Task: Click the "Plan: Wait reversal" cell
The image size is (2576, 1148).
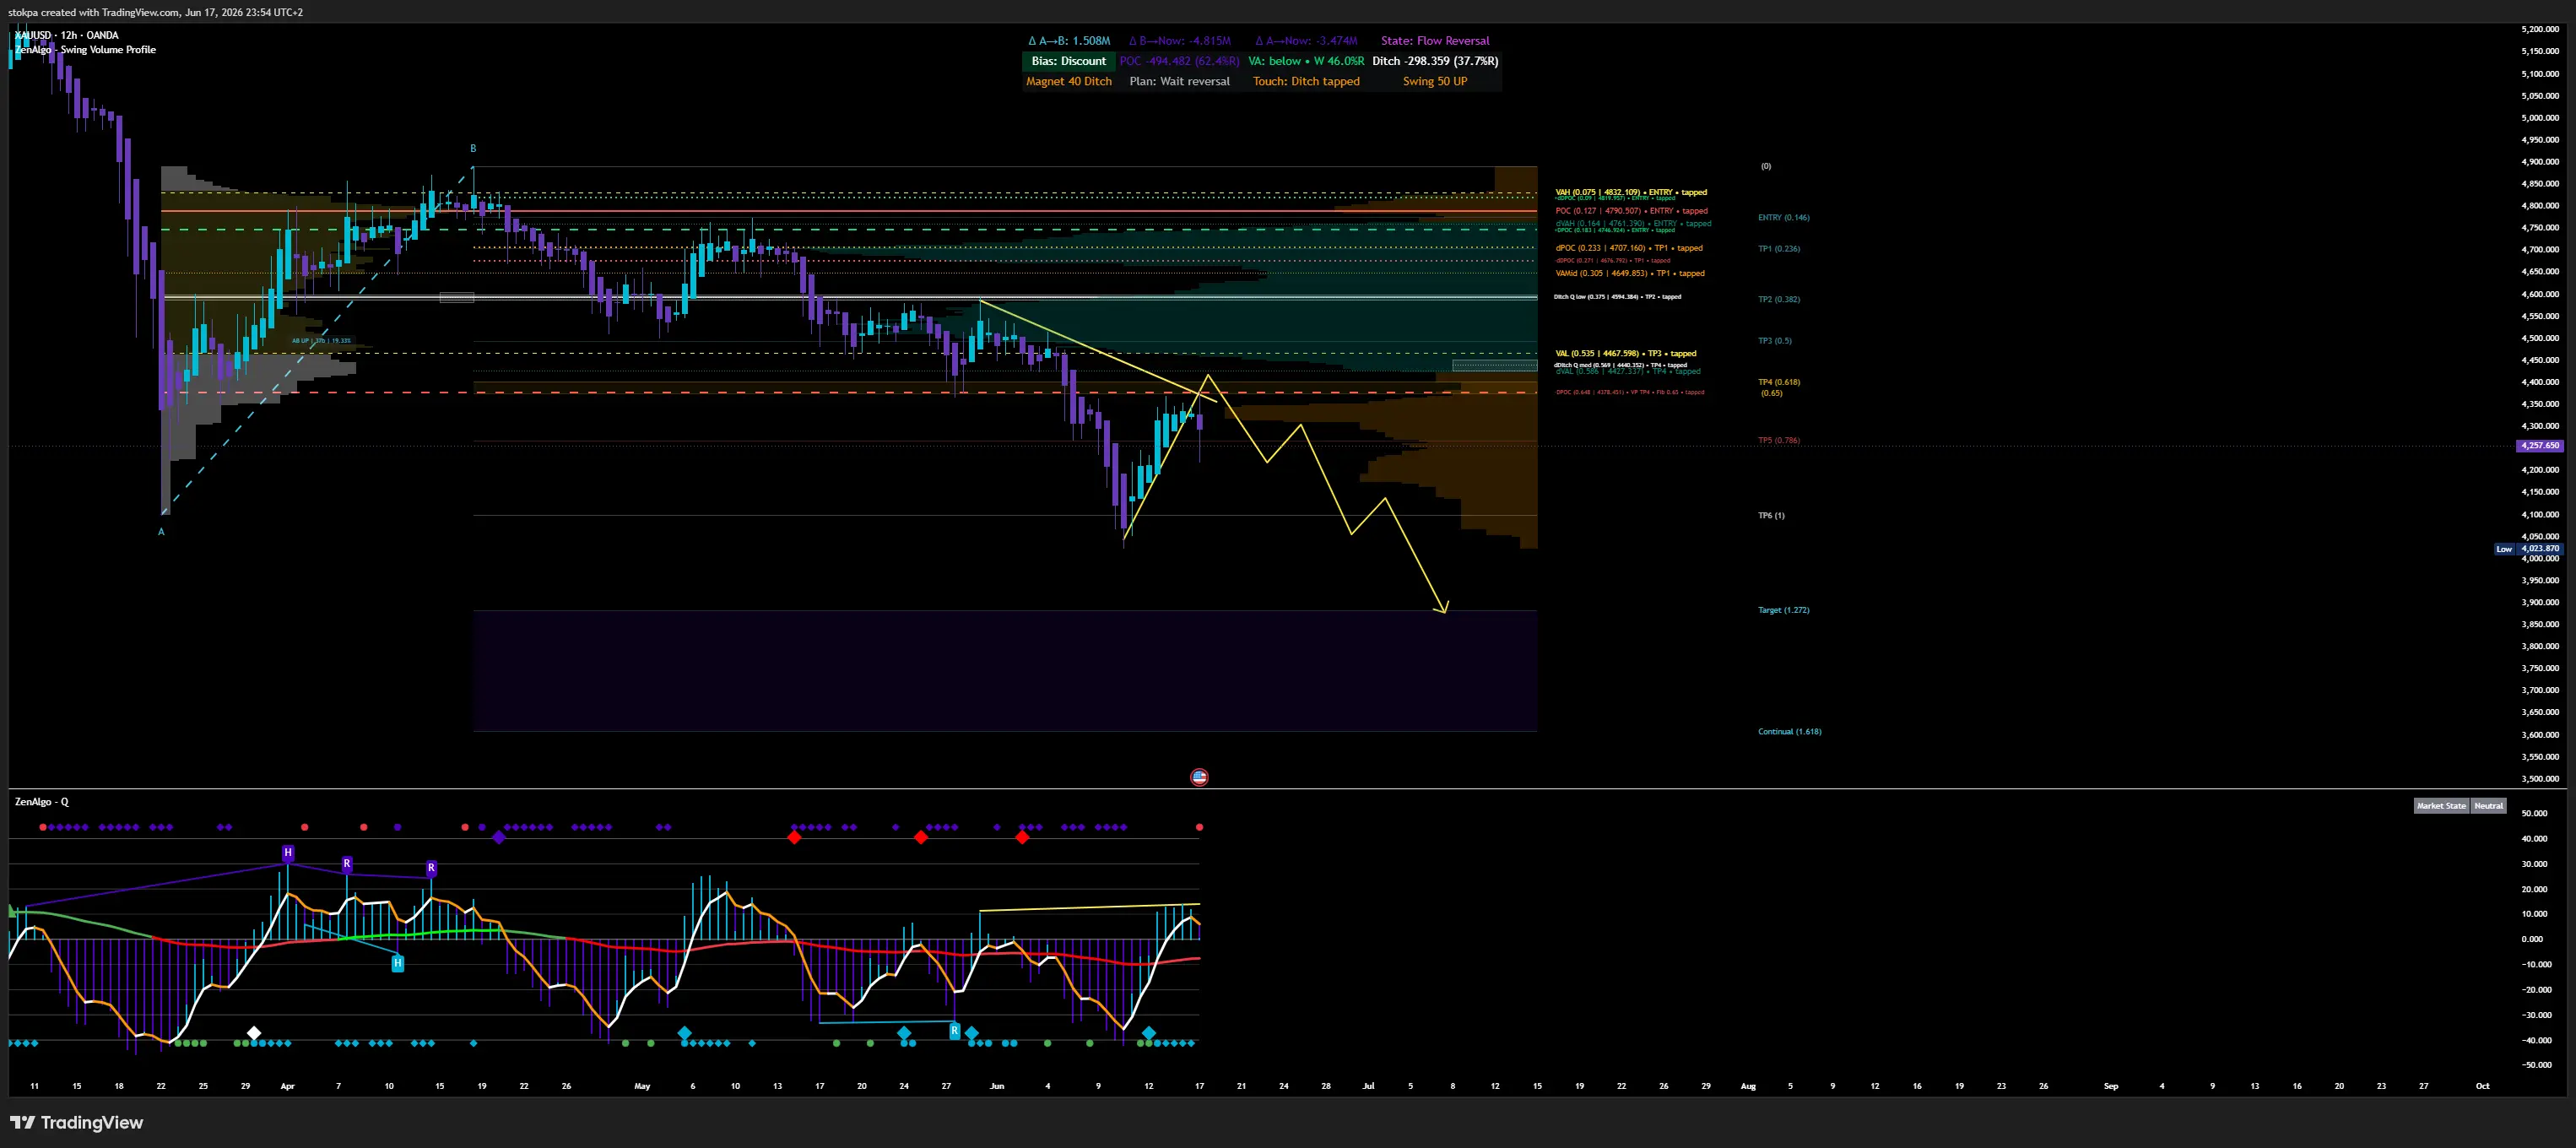Action: [x=1179, y=82]
